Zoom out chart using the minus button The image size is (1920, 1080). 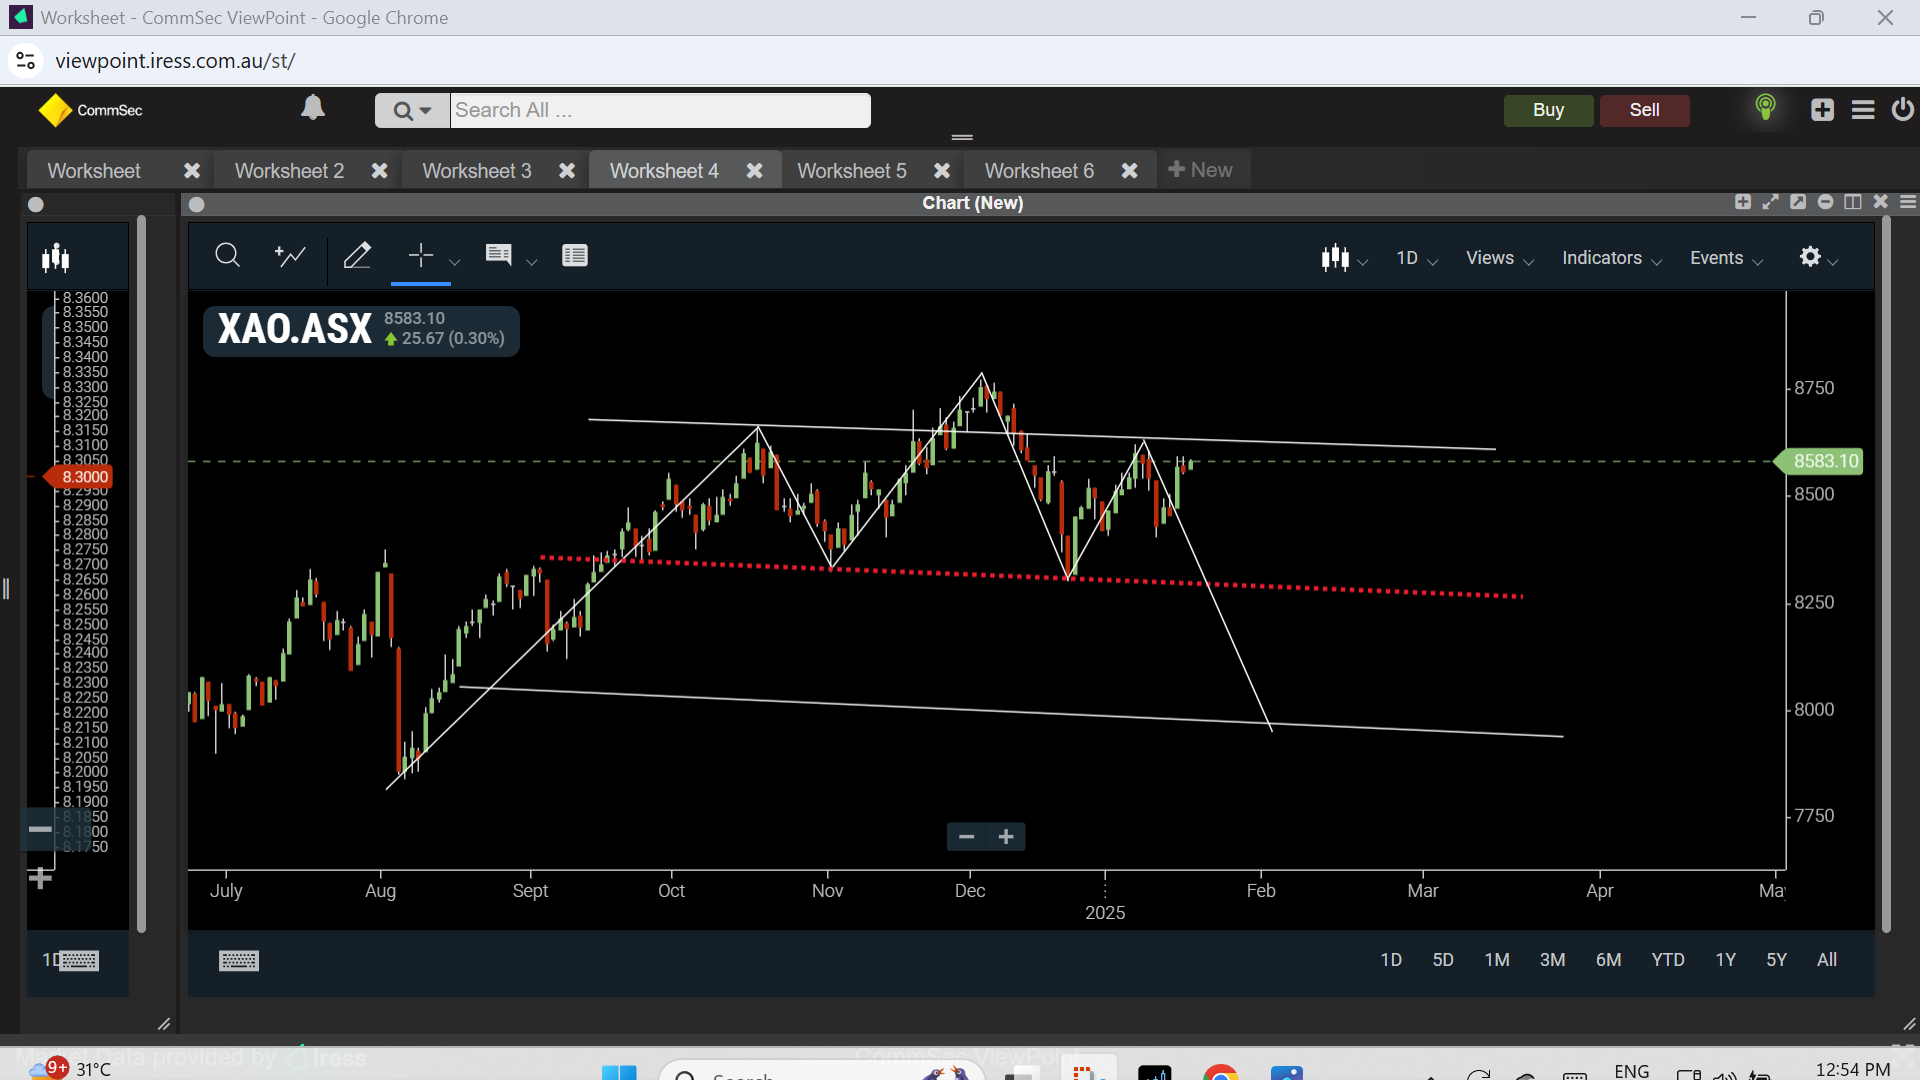coord(966,837)
